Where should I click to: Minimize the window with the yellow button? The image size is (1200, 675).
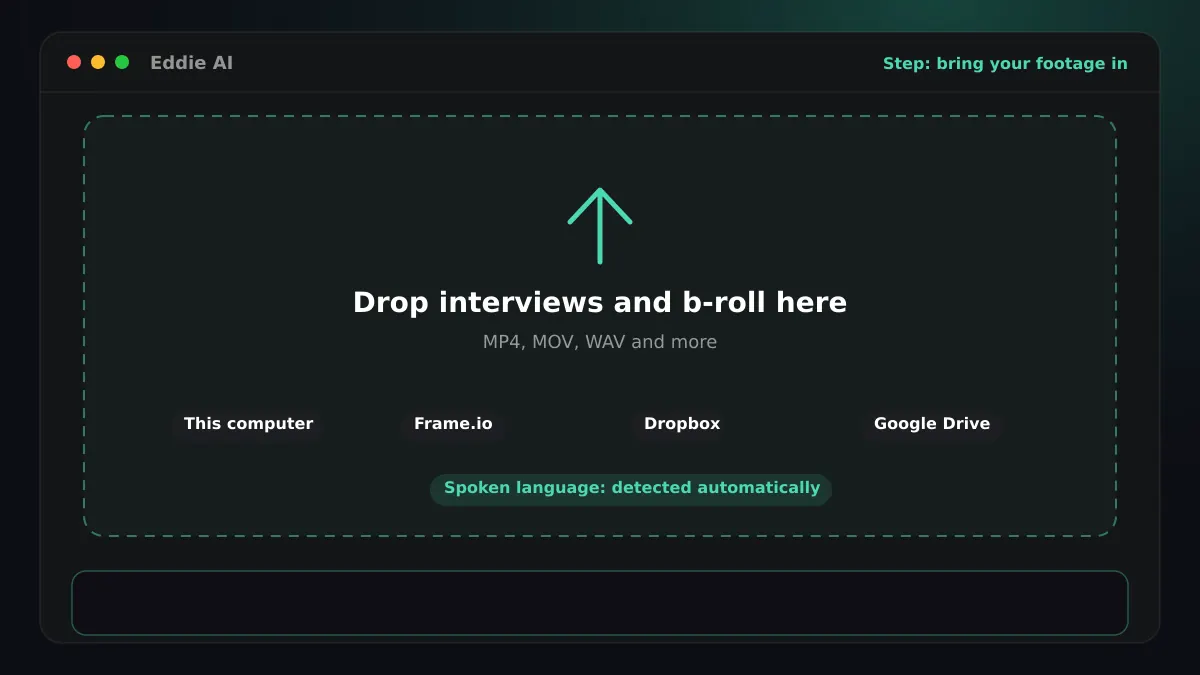click(98, 62)
